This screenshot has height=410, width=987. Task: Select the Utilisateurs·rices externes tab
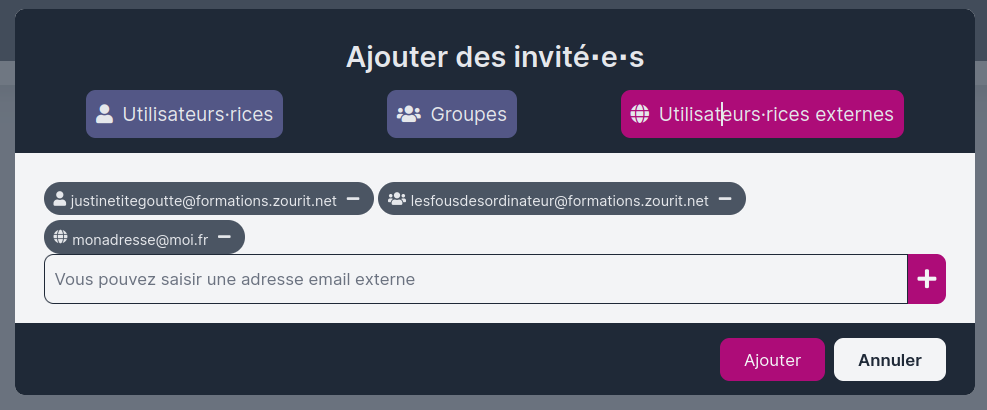tap(762, 114)
